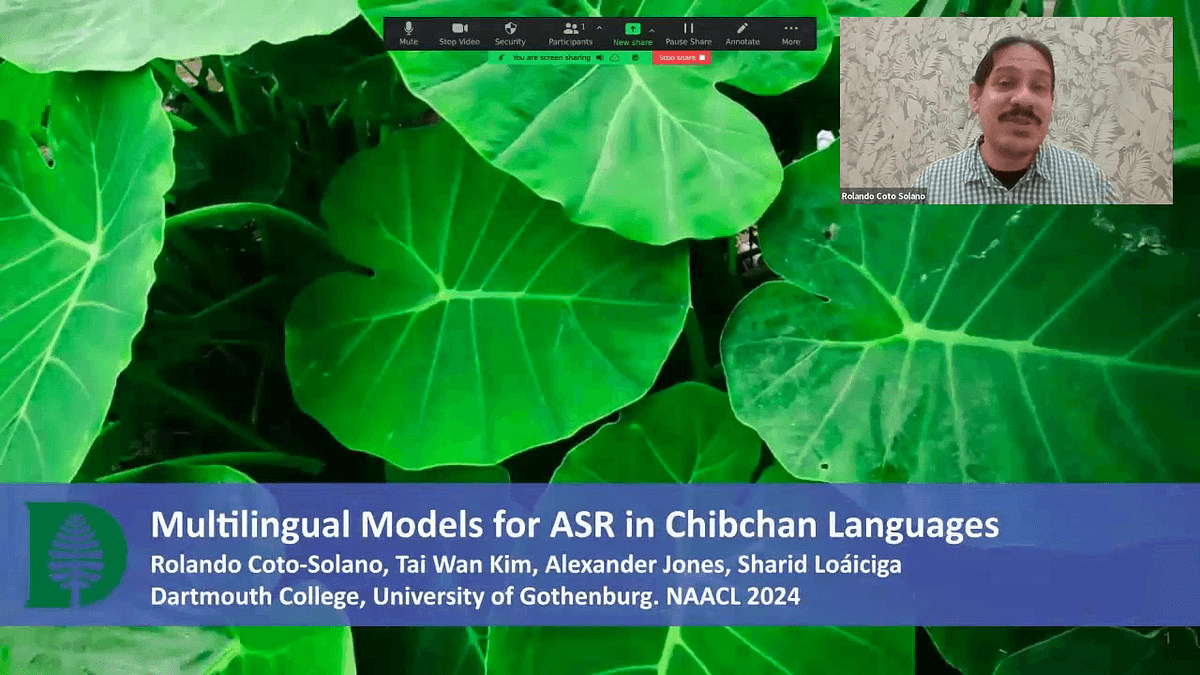Click the 'You are screen sharing' label

click(551, 58)
